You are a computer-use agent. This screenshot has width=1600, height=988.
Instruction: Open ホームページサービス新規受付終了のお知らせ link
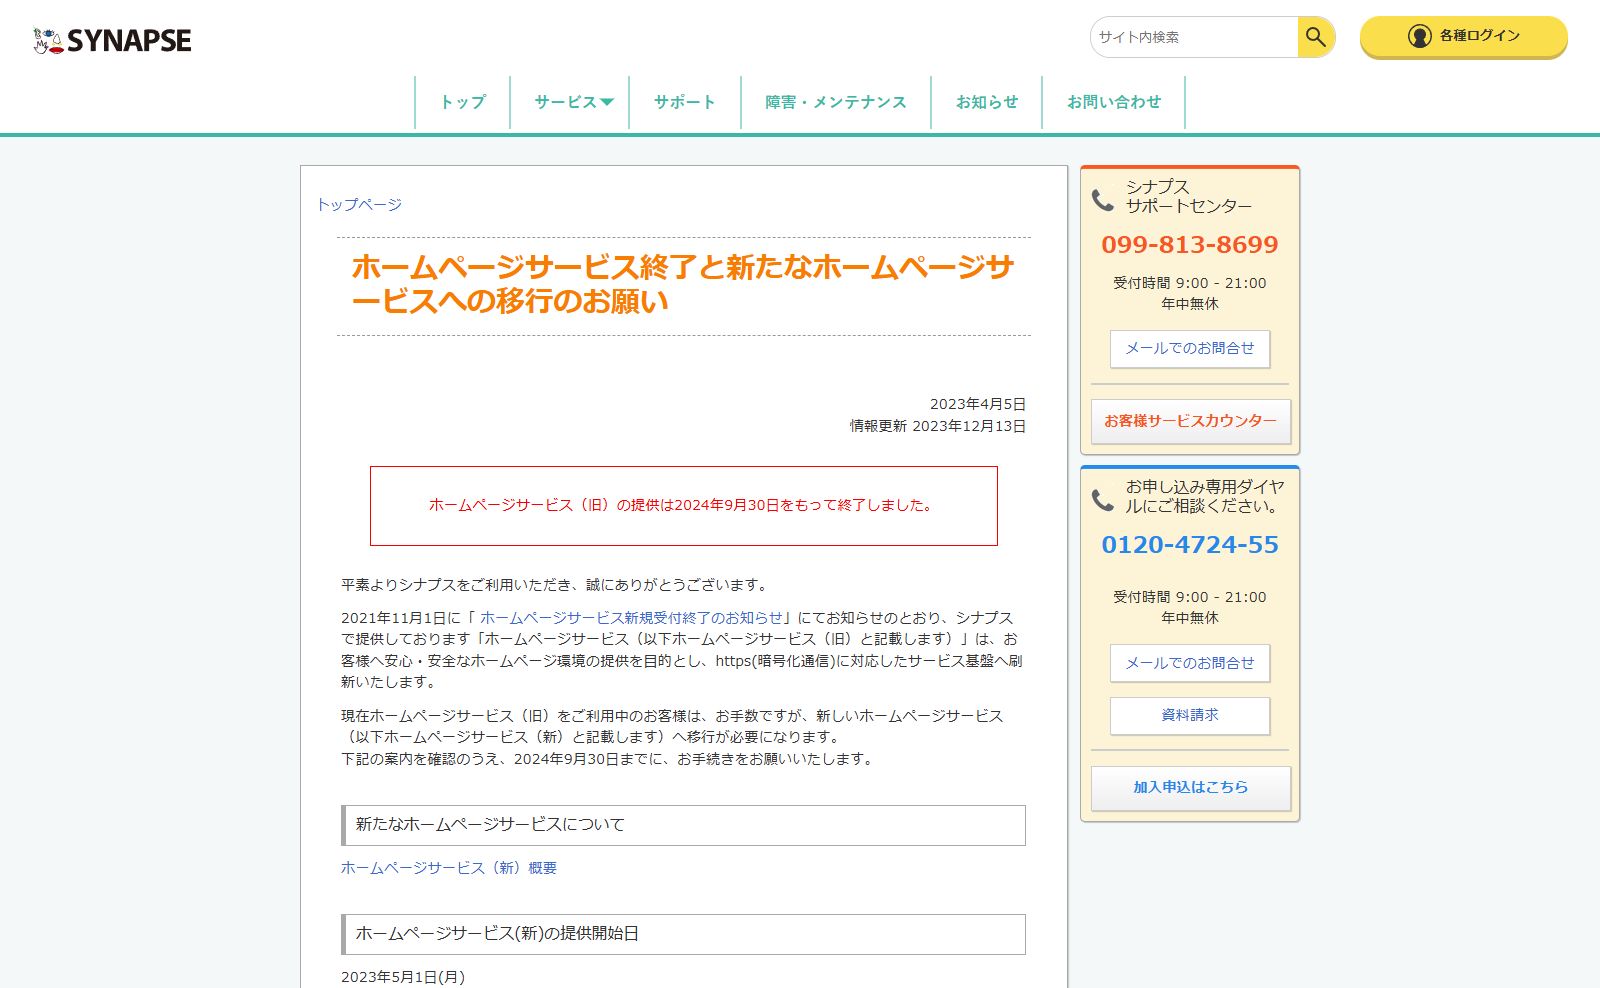631,618
